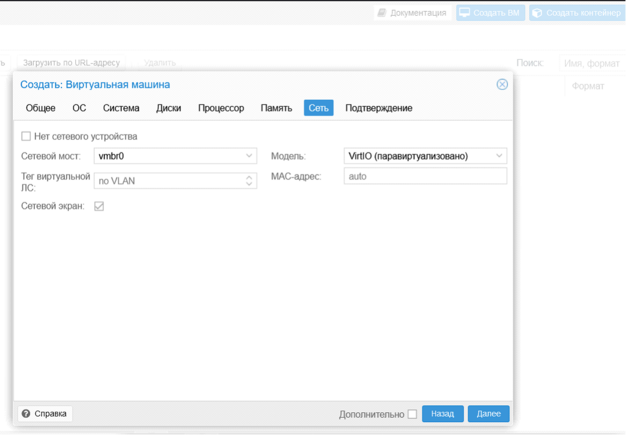Enable the Нет сетевого устройства checkbox

coord(26,136)
